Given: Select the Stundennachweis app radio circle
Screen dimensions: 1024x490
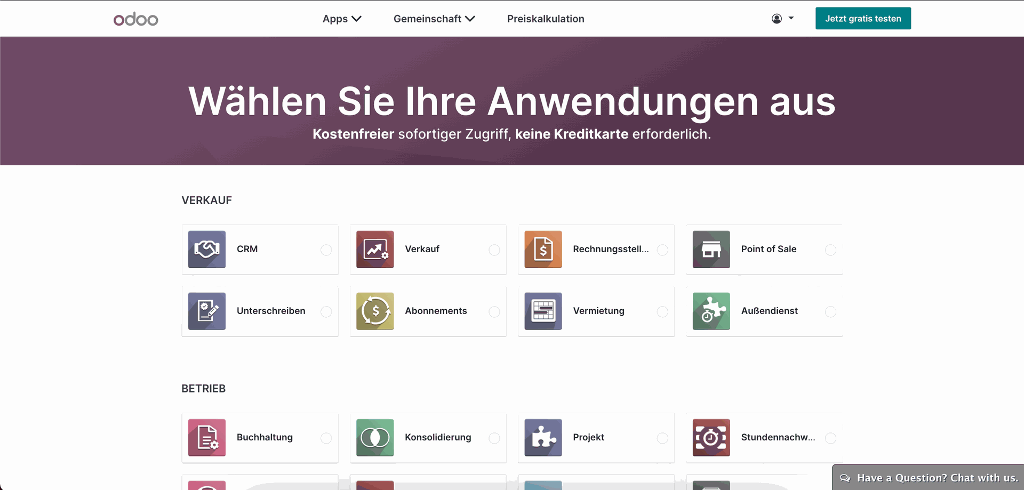Looking at the screenshot, I should pos(831,438).
